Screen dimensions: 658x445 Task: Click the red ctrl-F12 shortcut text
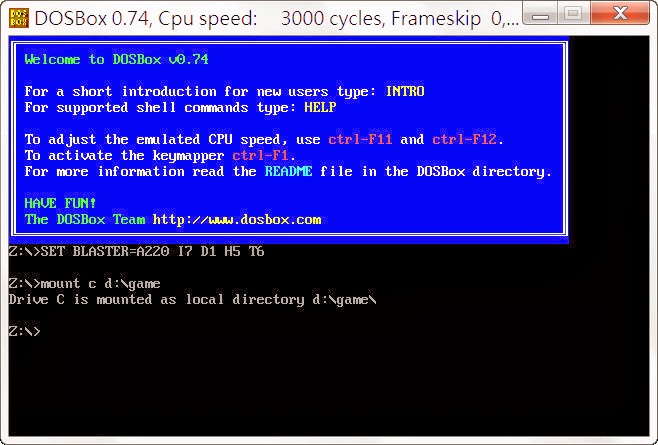[x=465, y=139]
